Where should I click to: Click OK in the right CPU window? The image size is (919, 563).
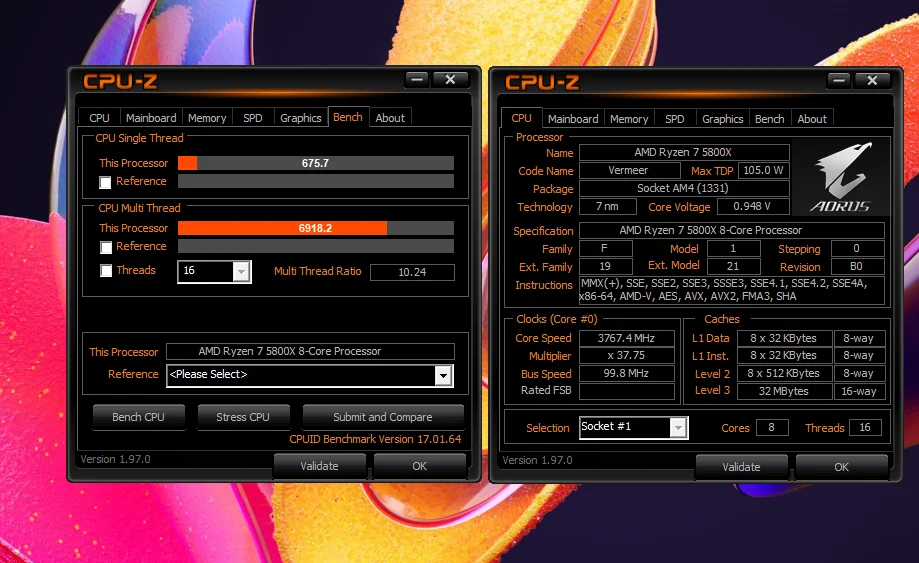(842, 468)
